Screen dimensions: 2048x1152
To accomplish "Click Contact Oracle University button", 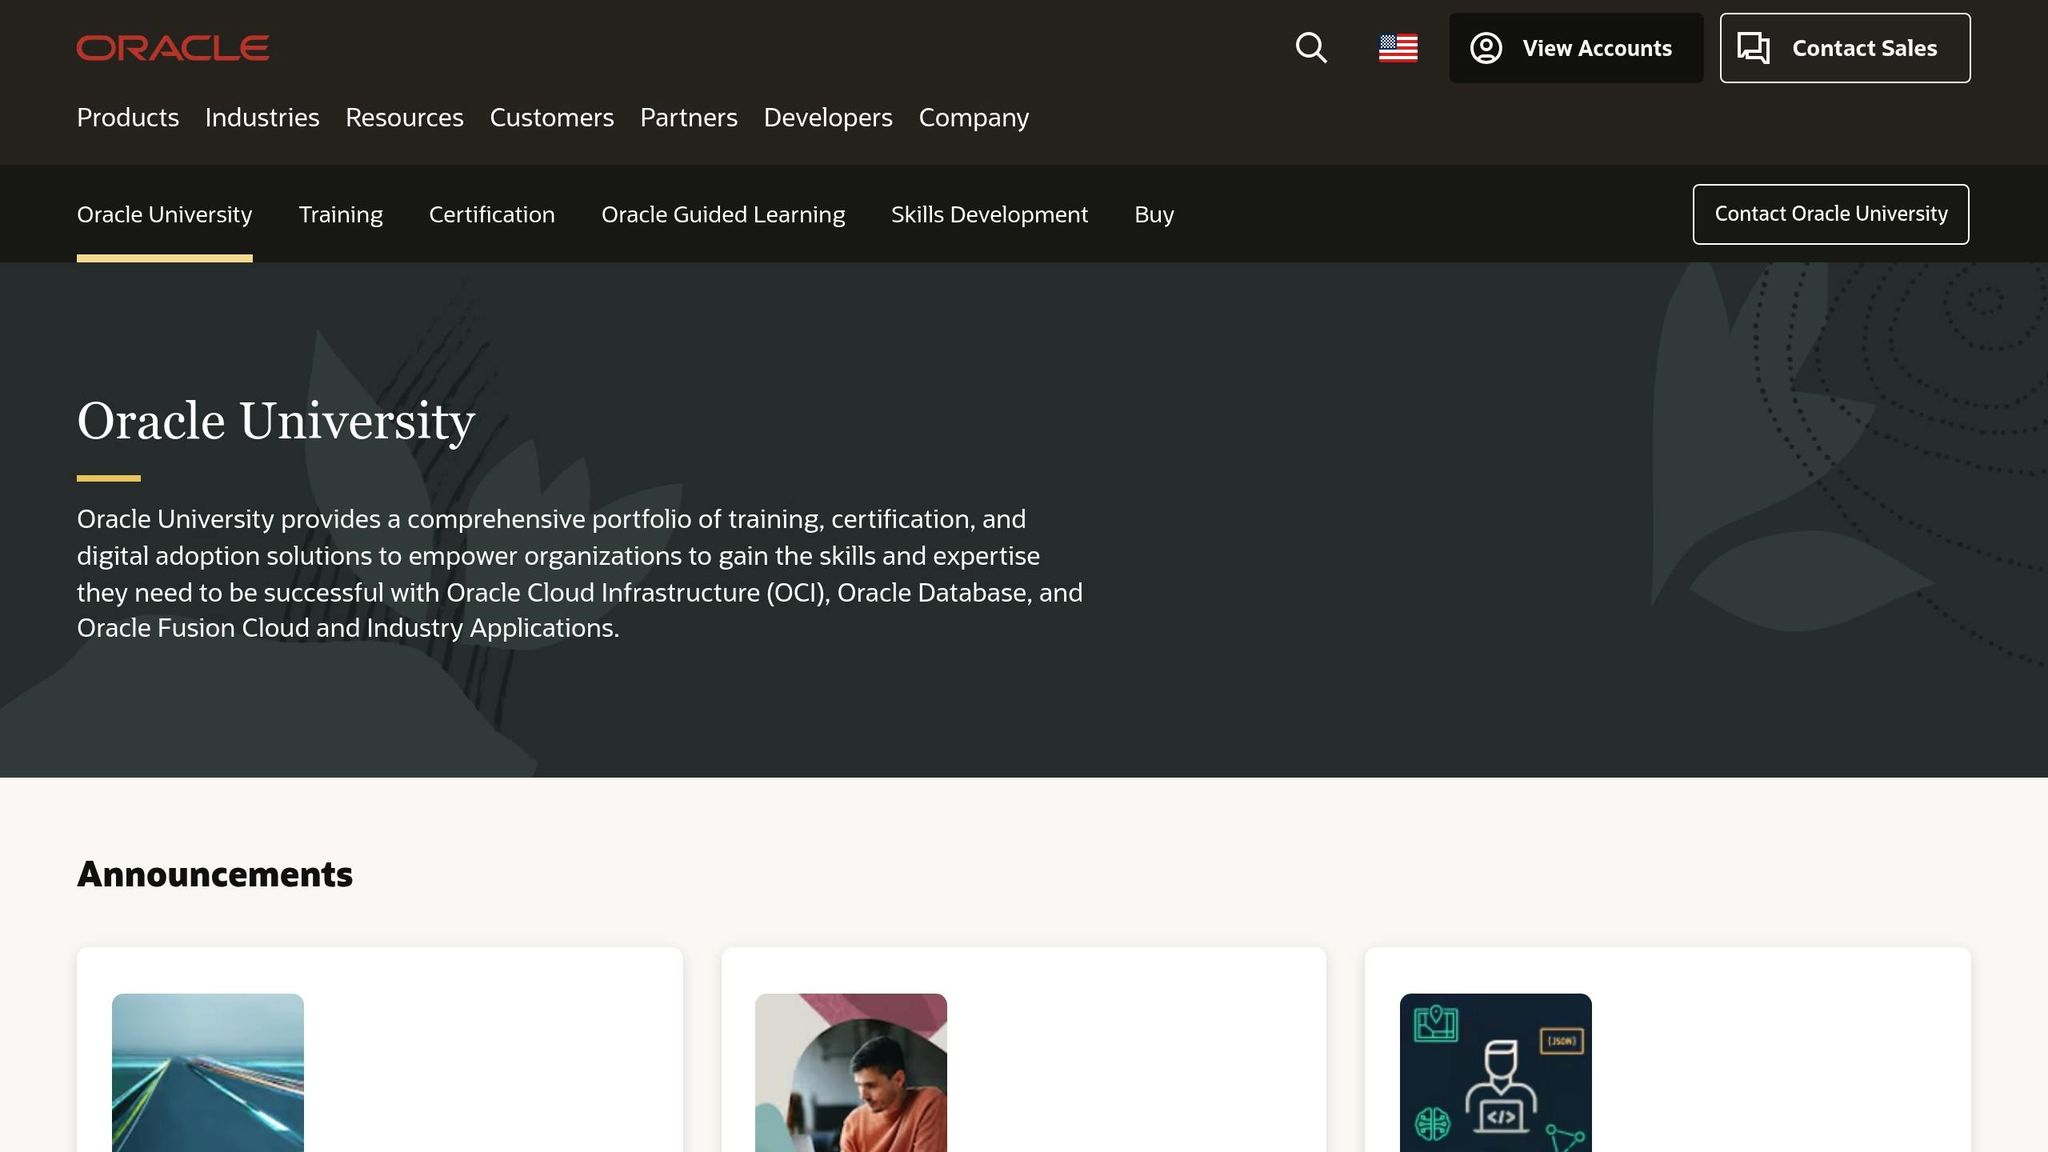I will point(1831,214).
